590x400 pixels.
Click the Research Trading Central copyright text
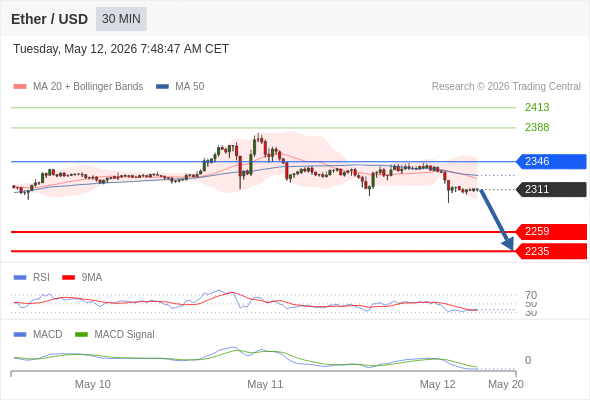(506, 87)
